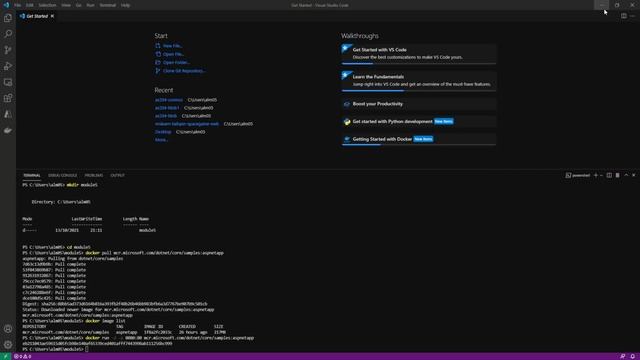Open the Run and Debug view
This screenshot has height=360, width=640.
8,66
